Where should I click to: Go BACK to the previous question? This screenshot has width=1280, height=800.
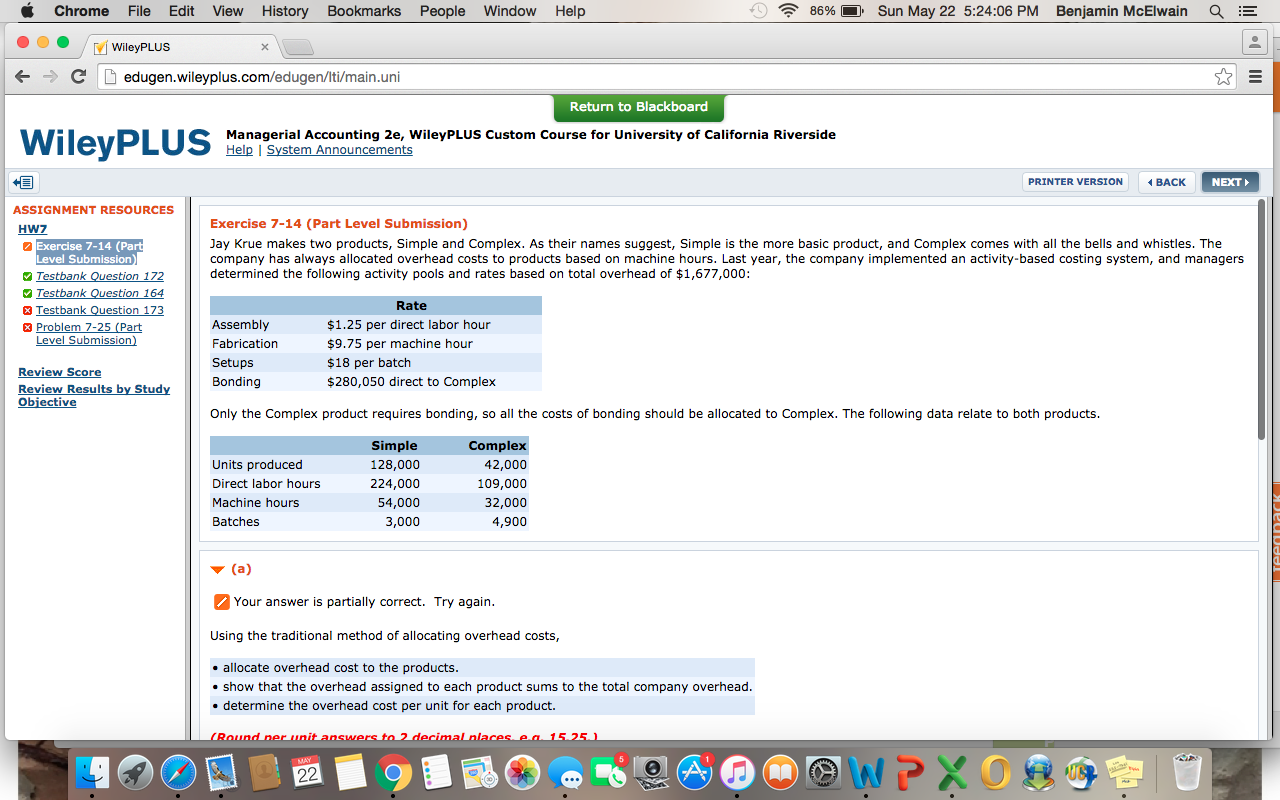click(1166, 182)
